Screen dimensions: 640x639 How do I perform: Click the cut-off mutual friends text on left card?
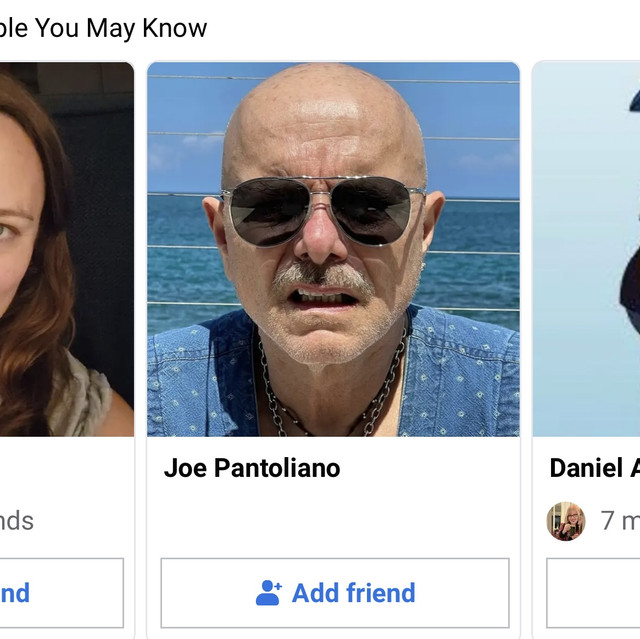(x=16, y=521)
